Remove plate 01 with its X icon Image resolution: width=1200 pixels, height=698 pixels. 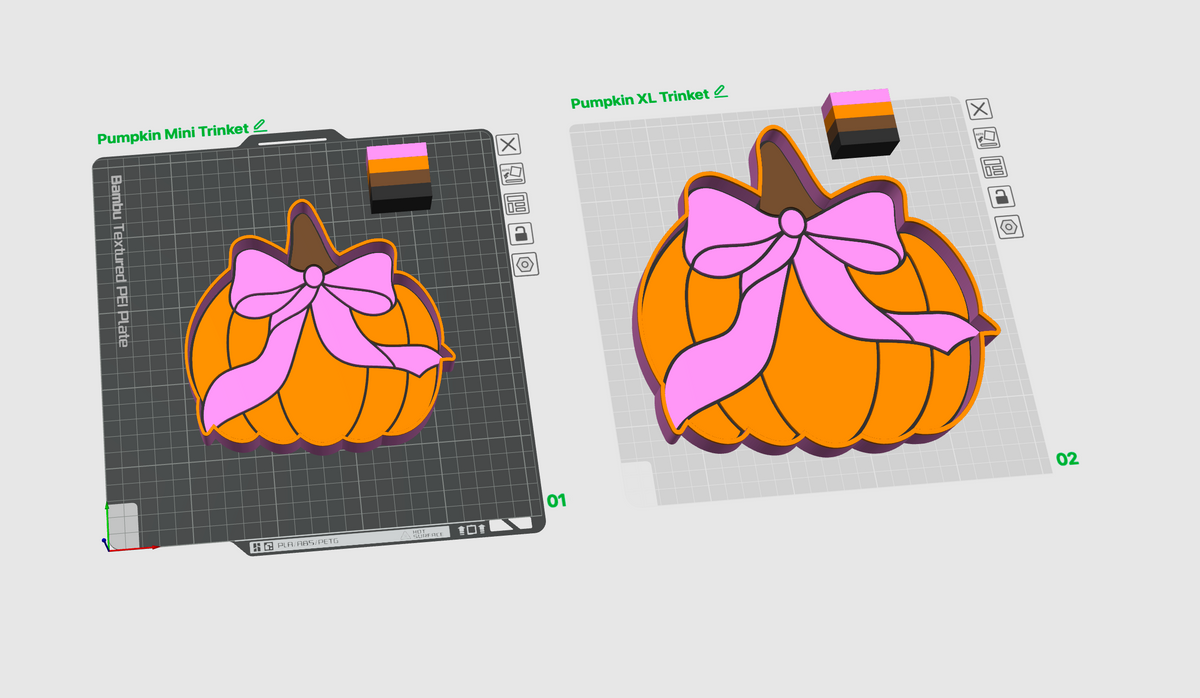click(507, 145)
